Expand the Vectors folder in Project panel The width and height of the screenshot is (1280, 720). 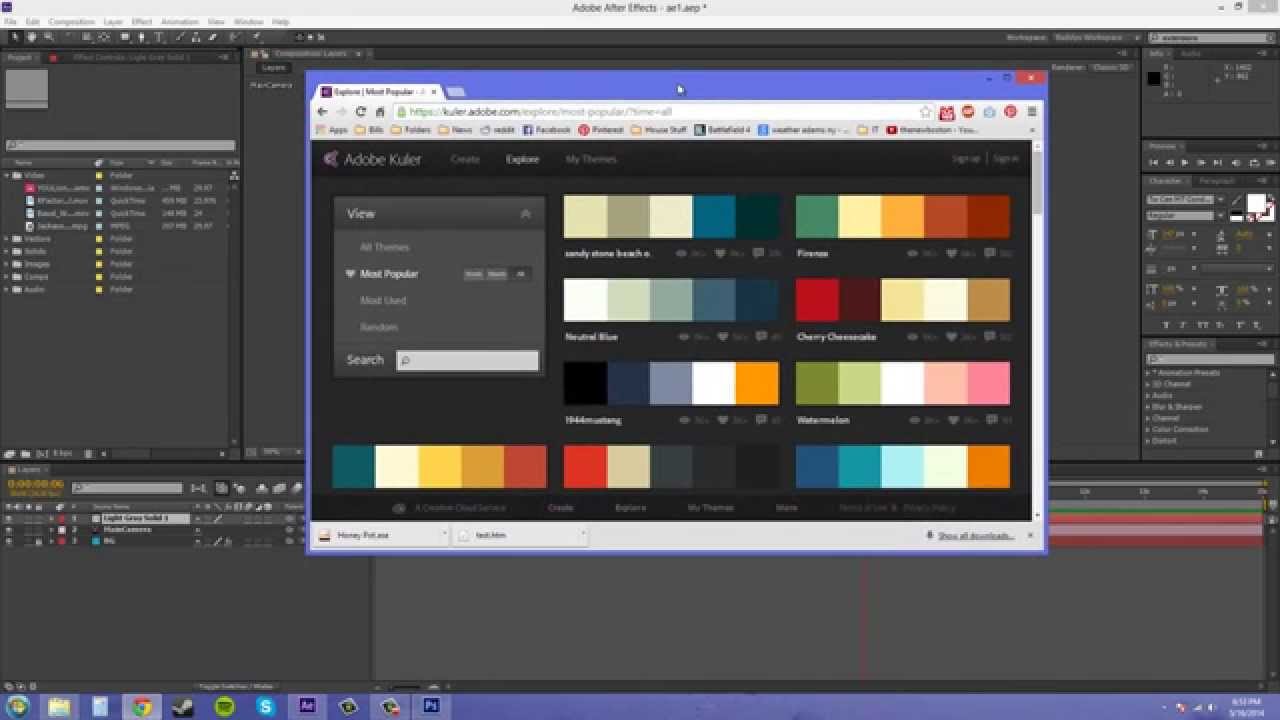(x=8, y=239)
